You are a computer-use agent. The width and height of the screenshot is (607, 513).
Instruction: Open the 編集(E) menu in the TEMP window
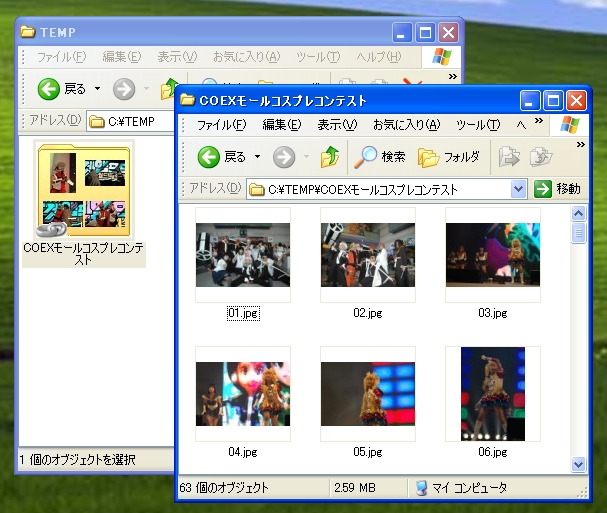(x=122, y=57)
